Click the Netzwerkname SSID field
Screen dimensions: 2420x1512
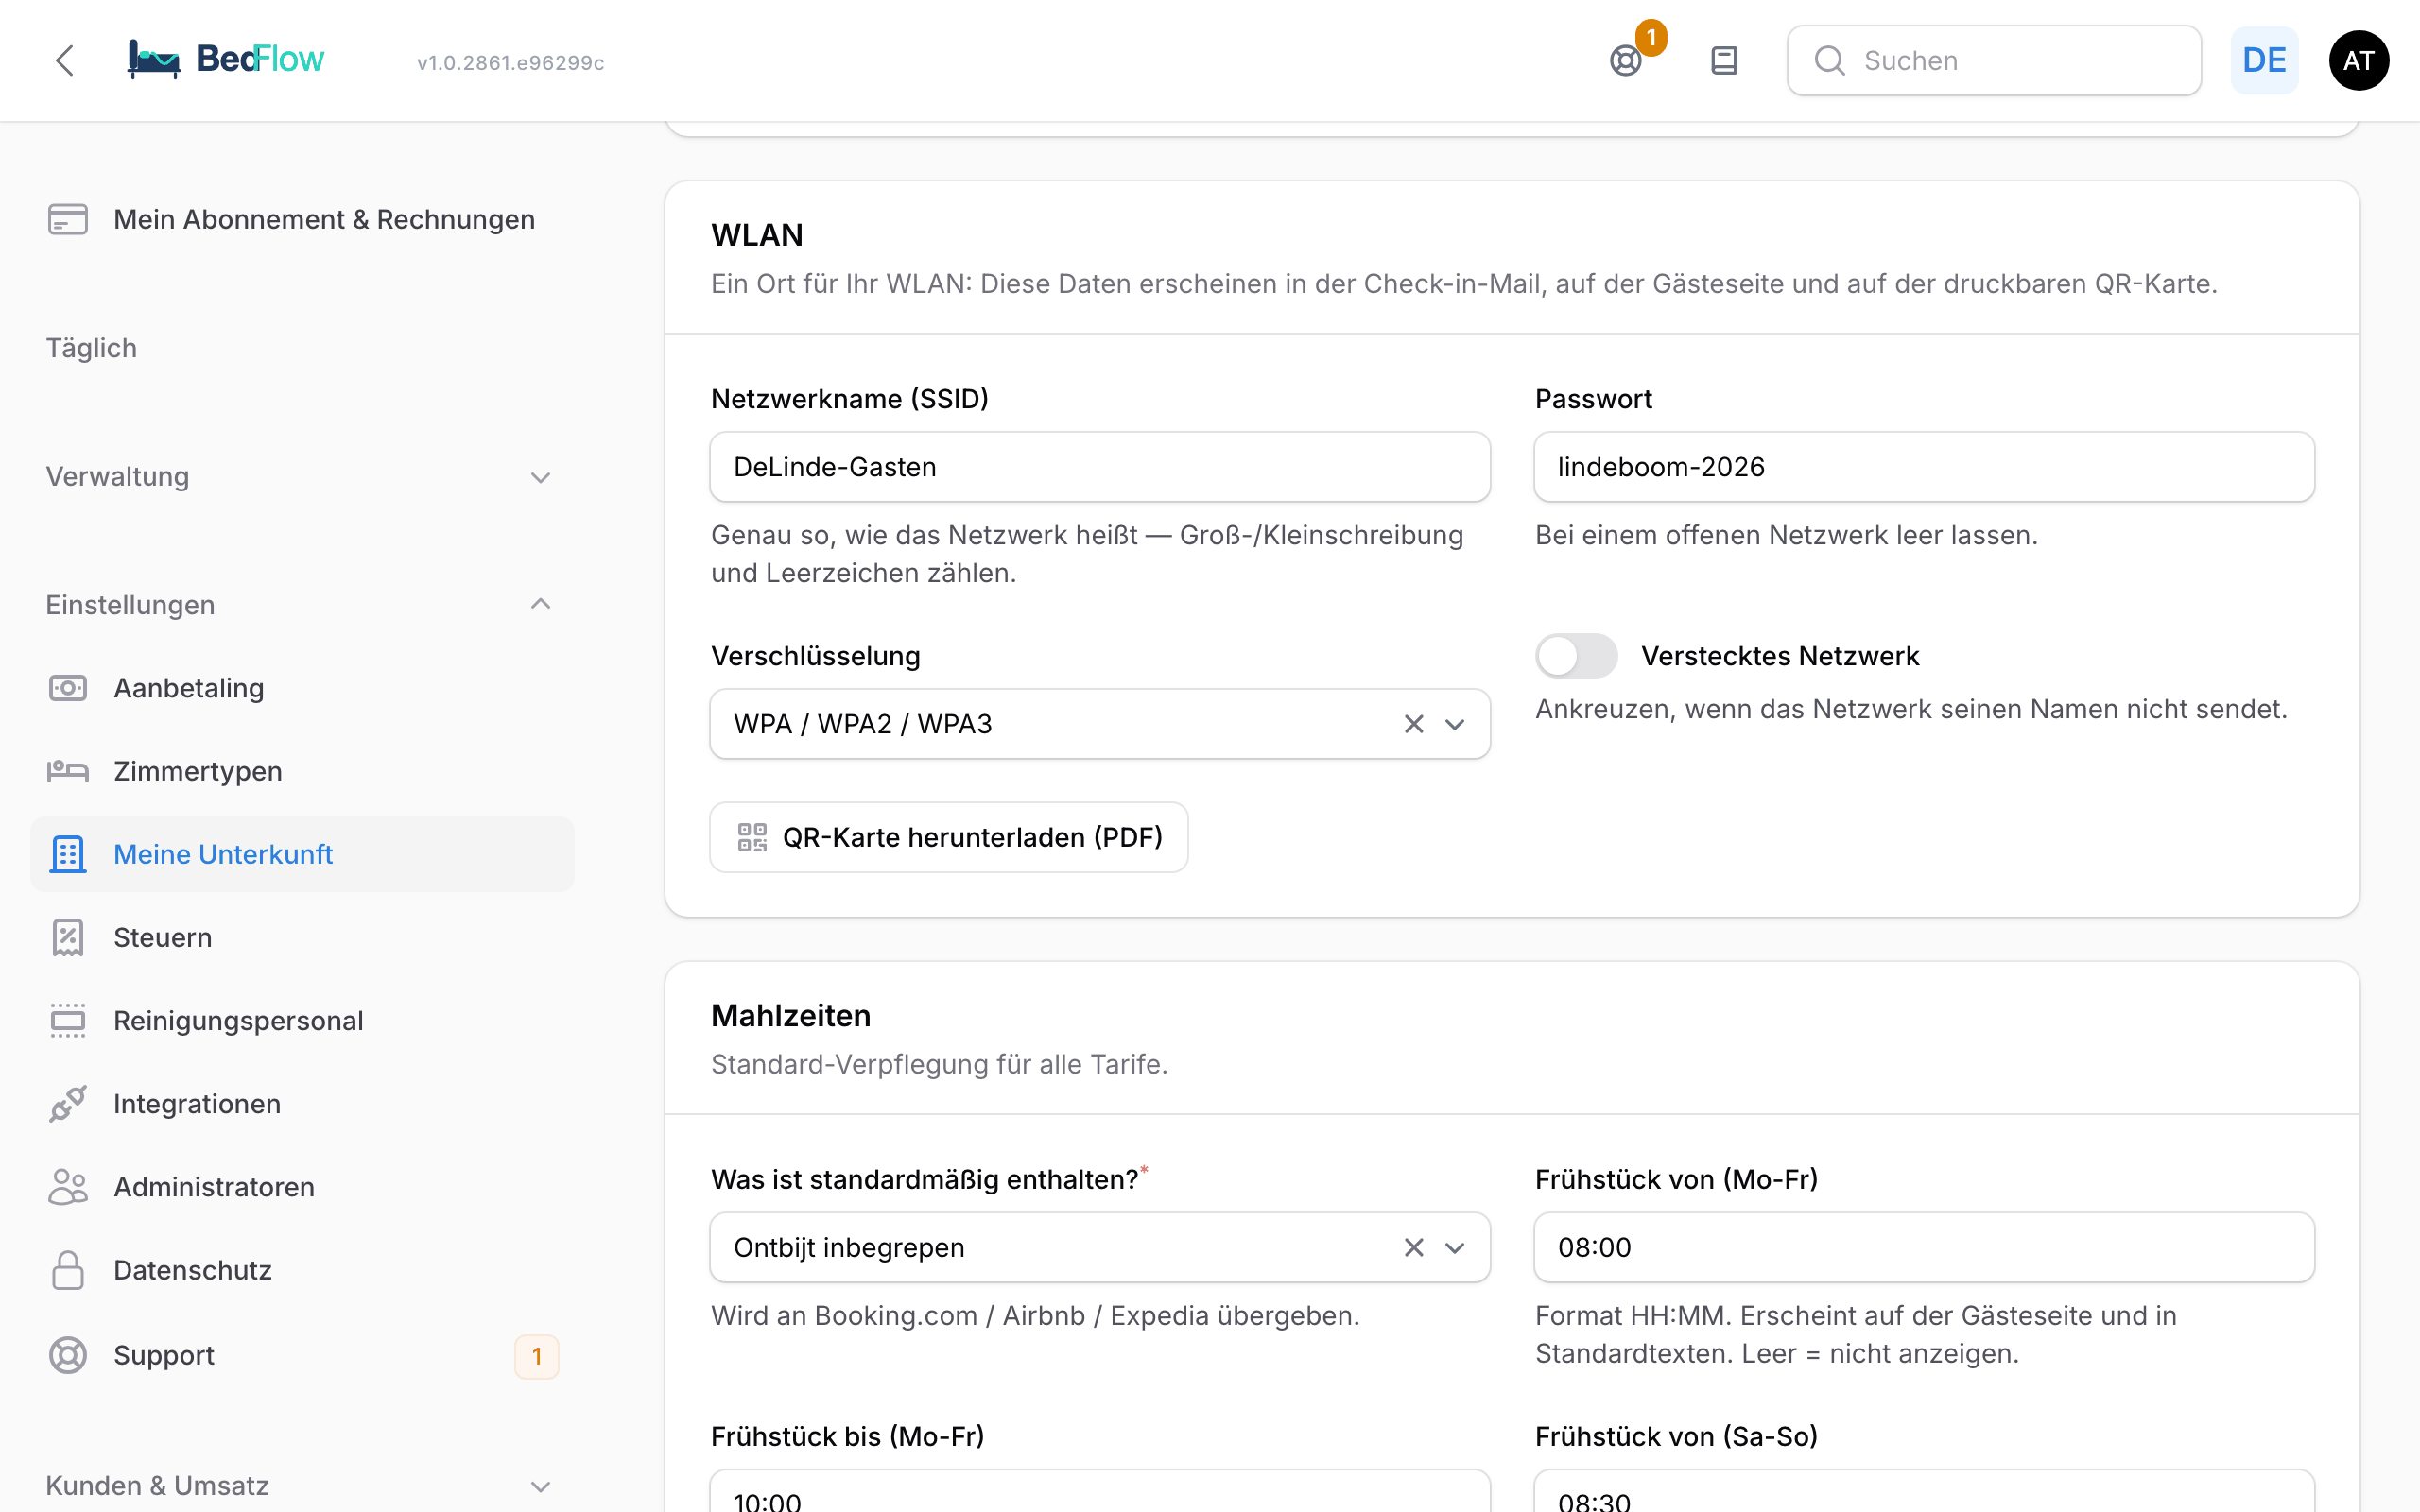[1100, 467]
